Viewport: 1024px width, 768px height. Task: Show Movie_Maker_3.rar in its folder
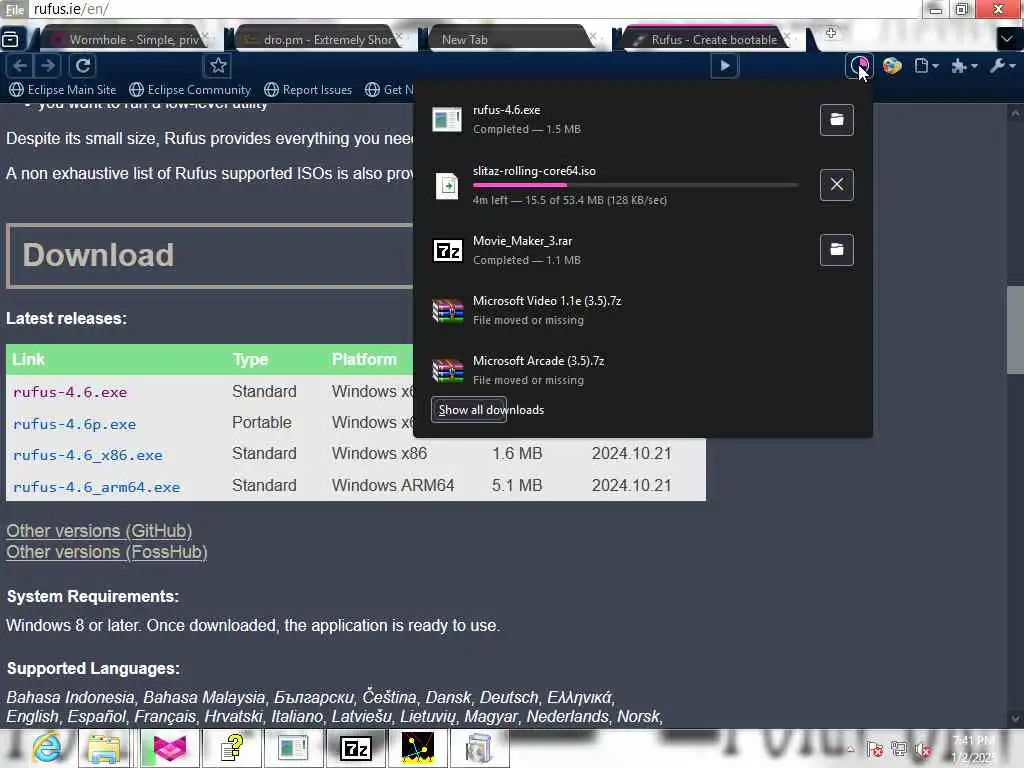[837, 249]
